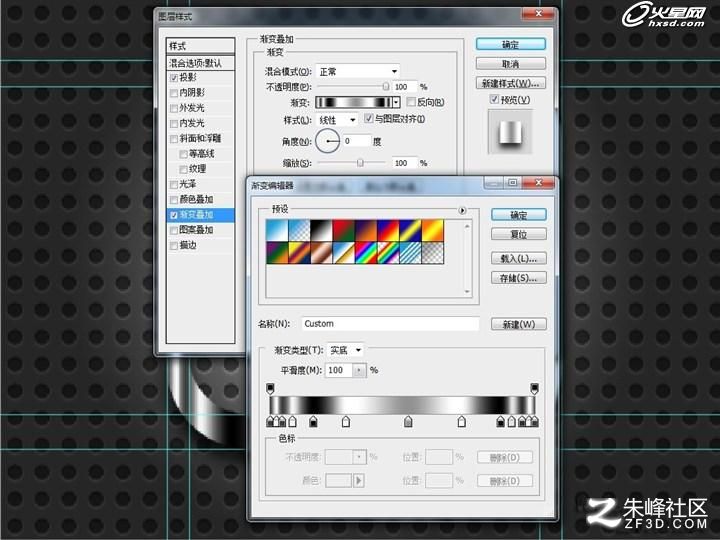The height and width of the screenshot is (540, 720).
Task: Select the right opacity stop above gradient
Action: point(534,388)
